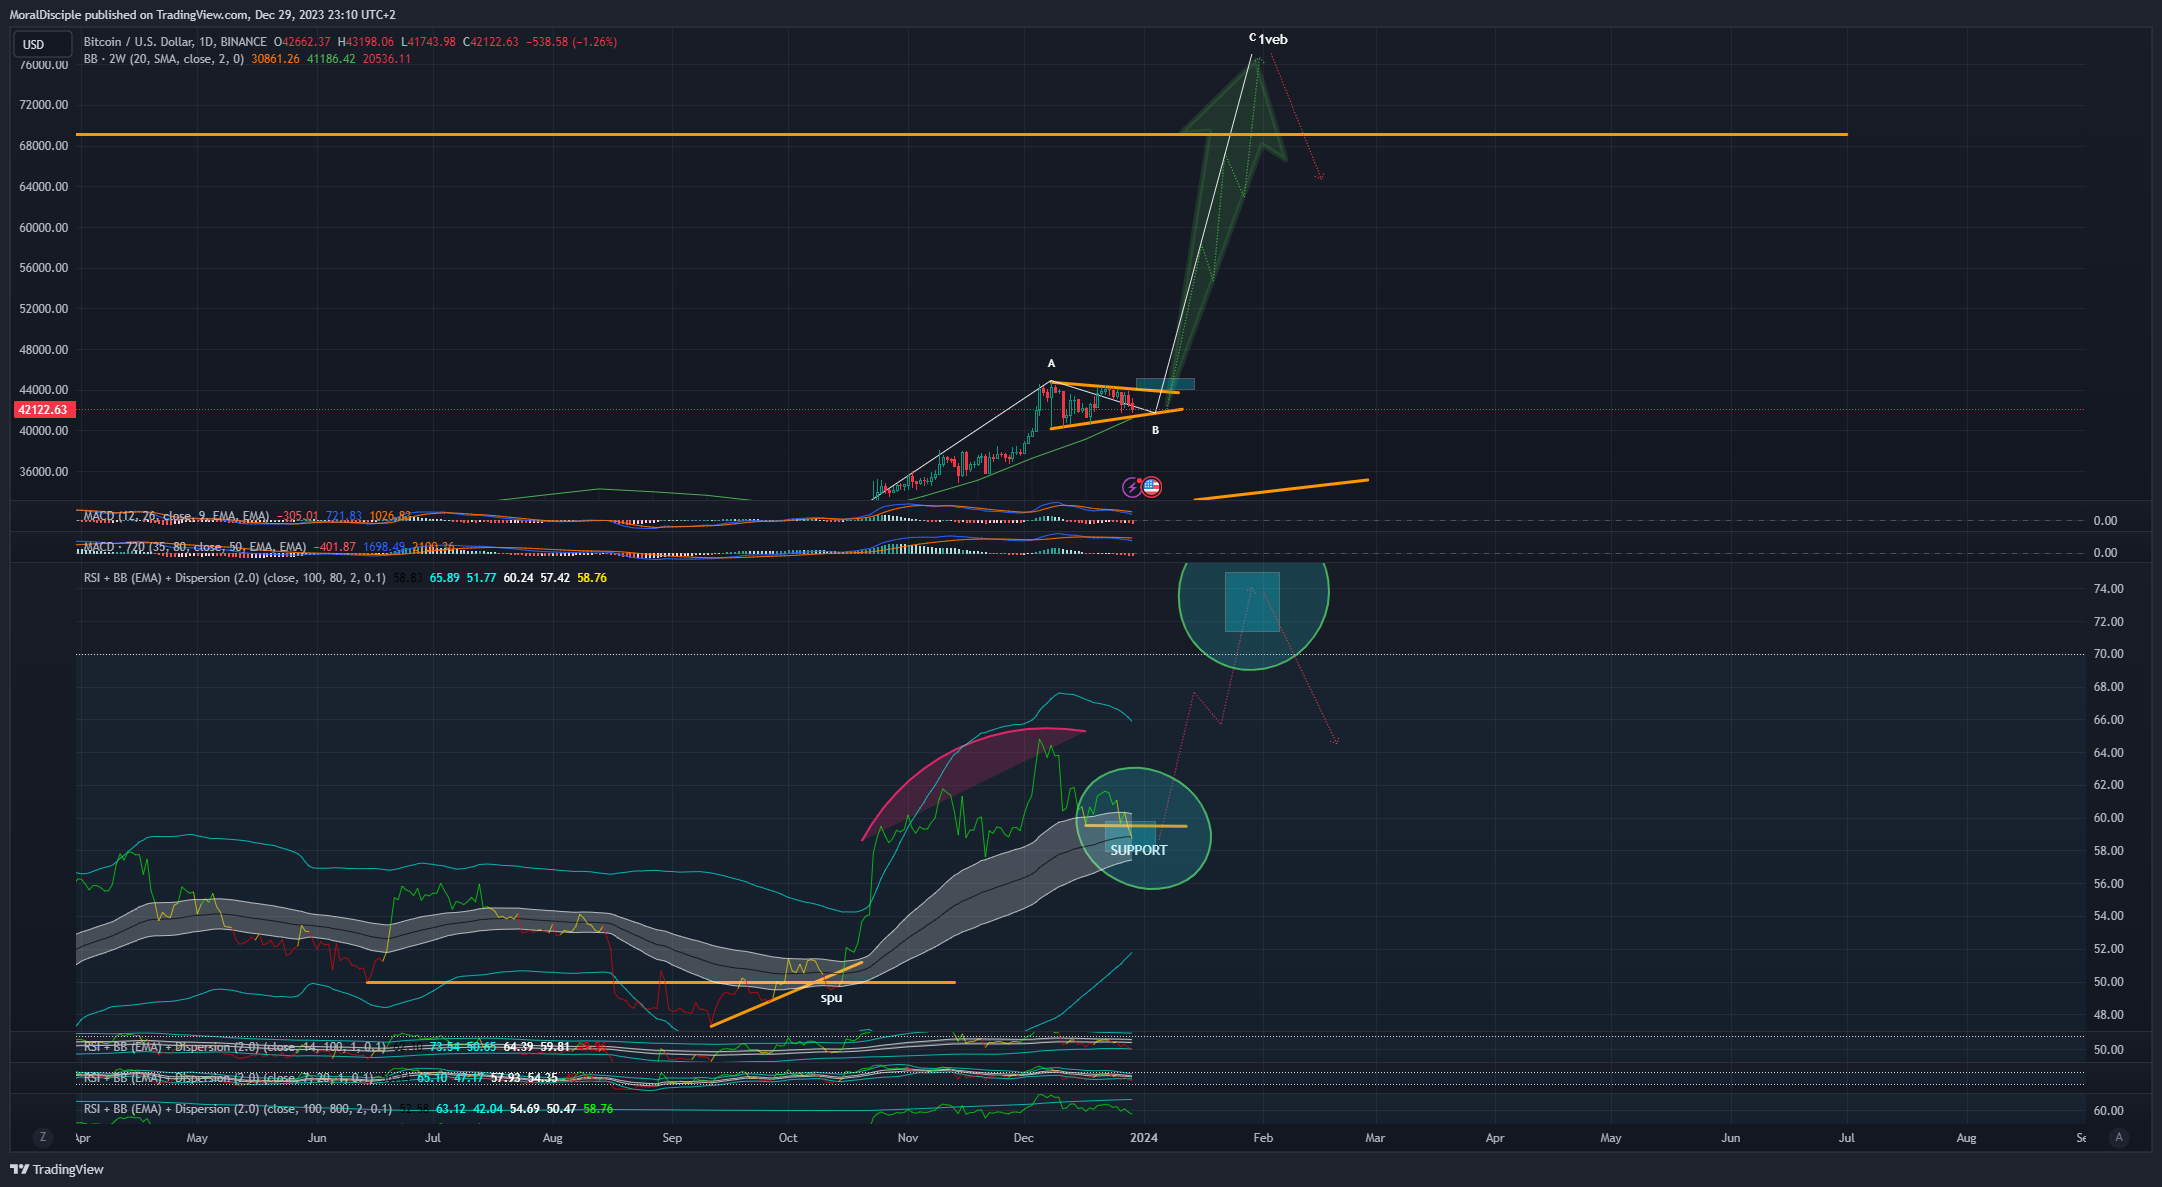Click the 44000.00 price scale label
Image resolution: width=2162 pixels, height=1187 pixels.
[x=44, y=390]
